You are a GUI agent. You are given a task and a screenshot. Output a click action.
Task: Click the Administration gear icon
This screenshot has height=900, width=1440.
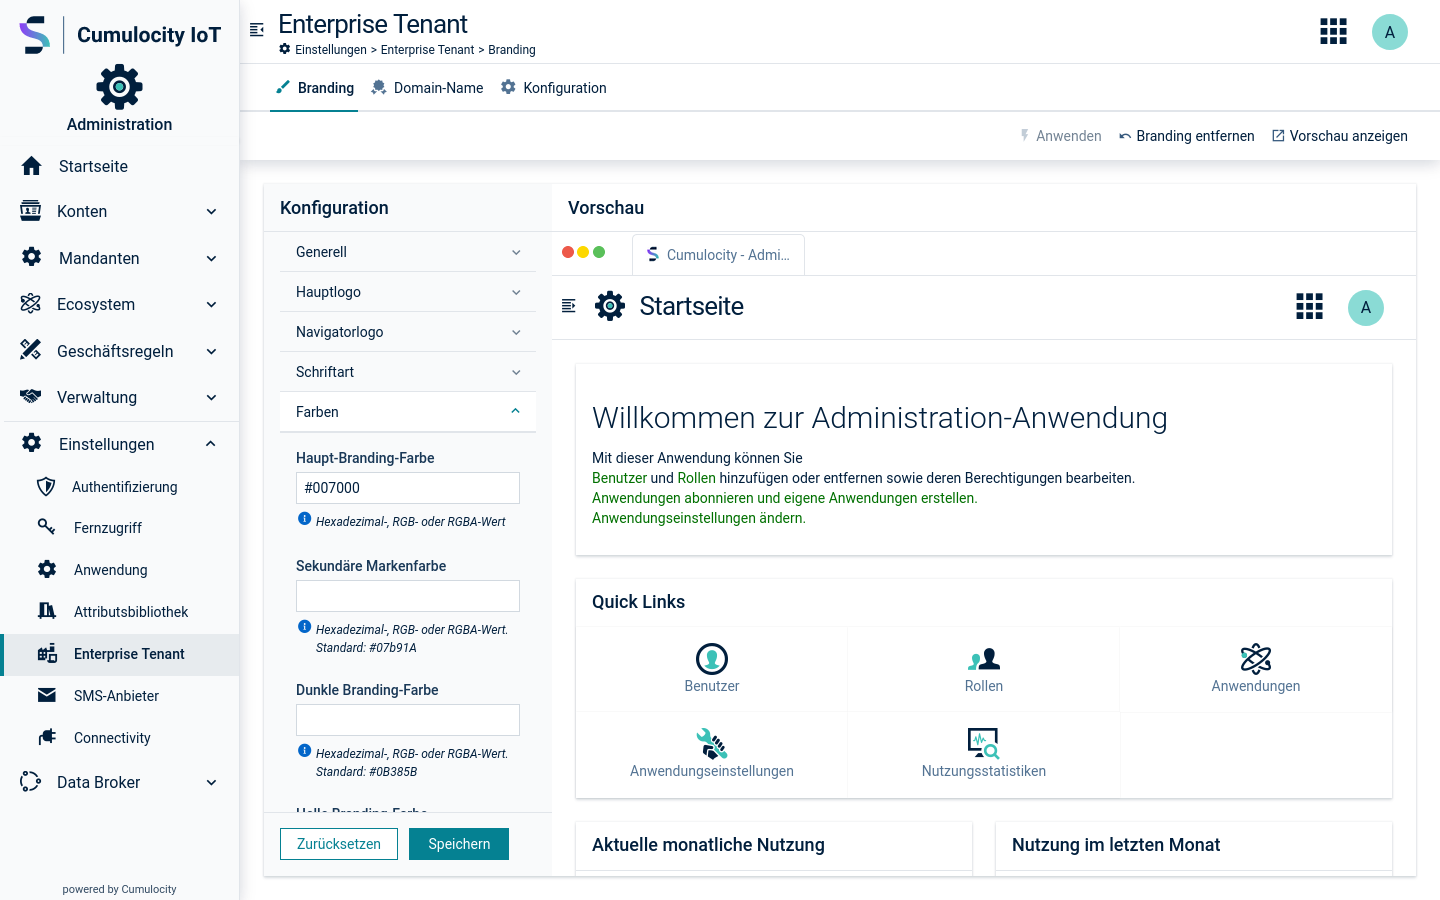point(119,87)
